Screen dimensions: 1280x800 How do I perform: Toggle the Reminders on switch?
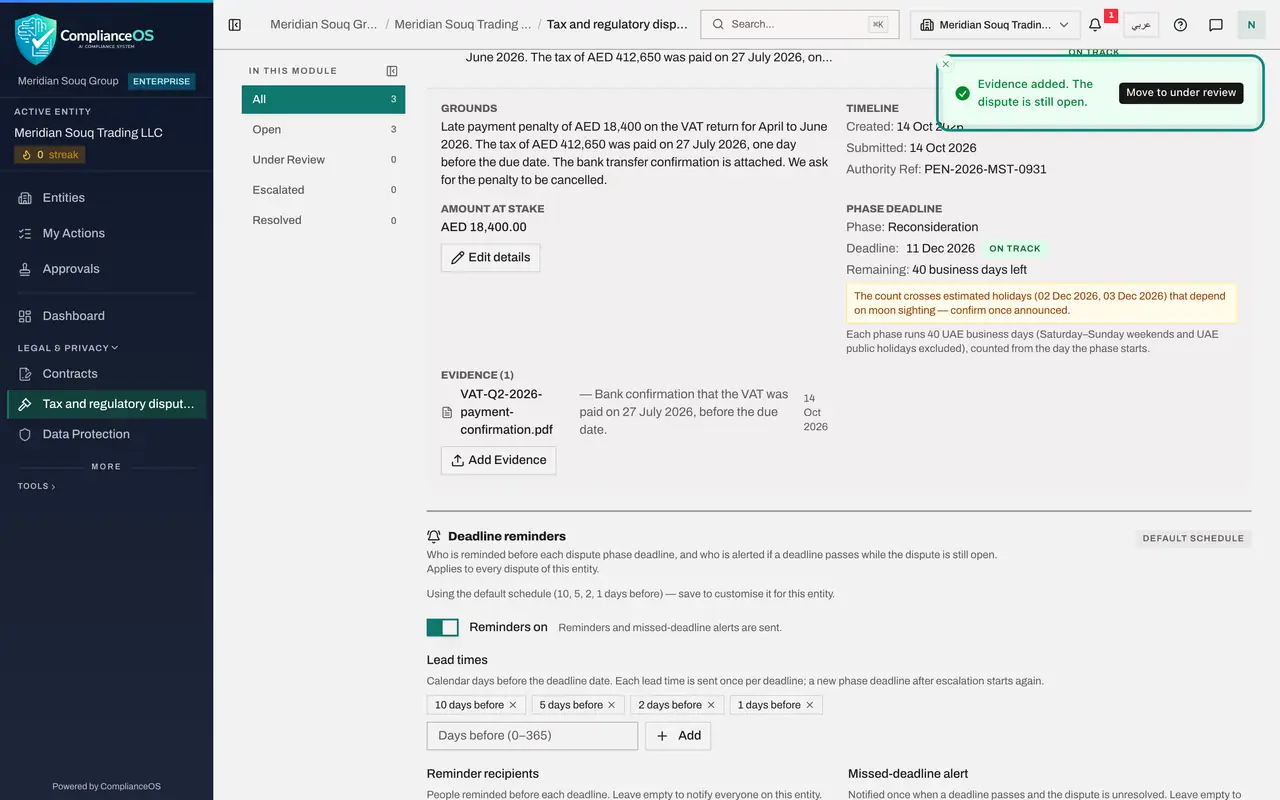(x=442, y=627)
